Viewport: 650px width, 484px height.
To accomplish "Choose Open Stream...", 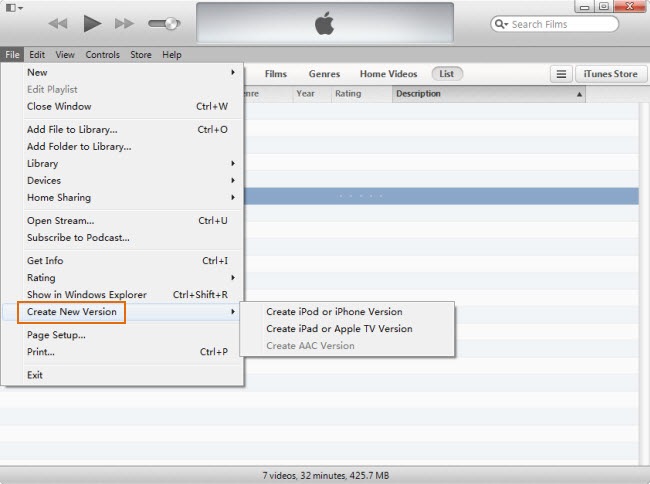I will click(x=131, y=220).
